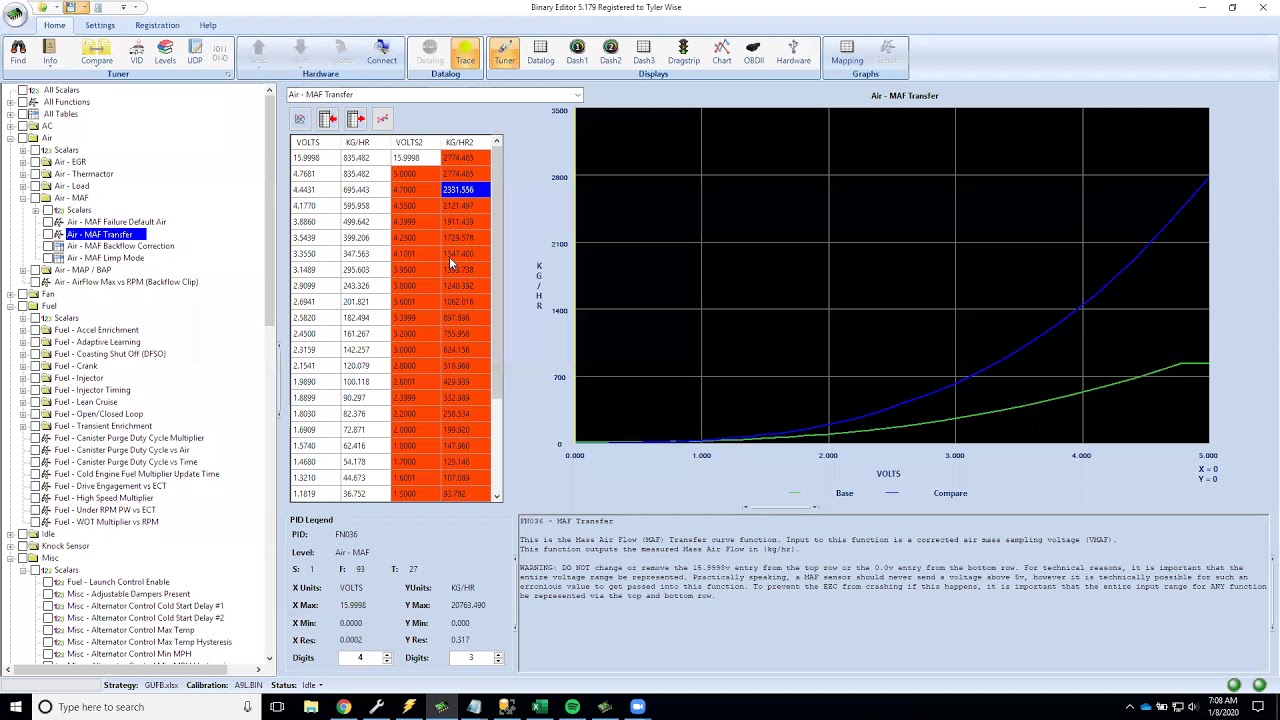Open Excel from the taskbar

pos(539,707)
